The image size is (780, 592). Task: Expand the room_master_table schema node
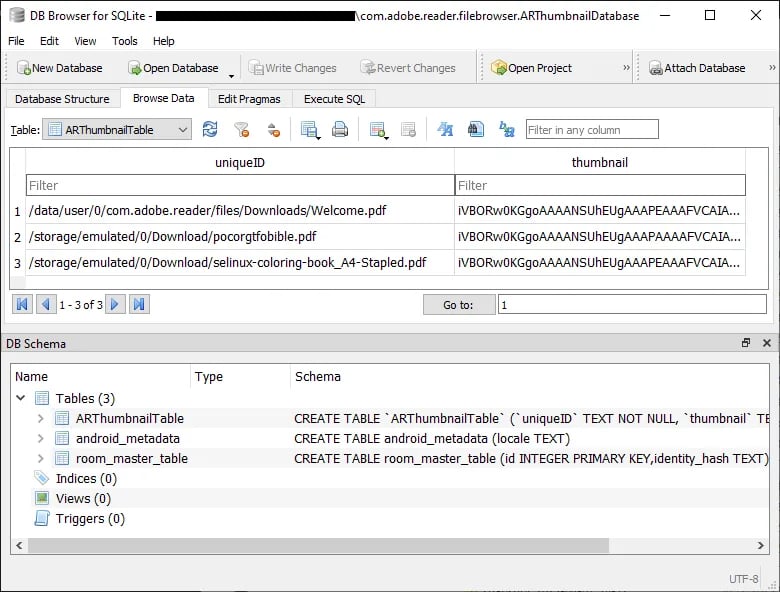click(x=41, y=458)
